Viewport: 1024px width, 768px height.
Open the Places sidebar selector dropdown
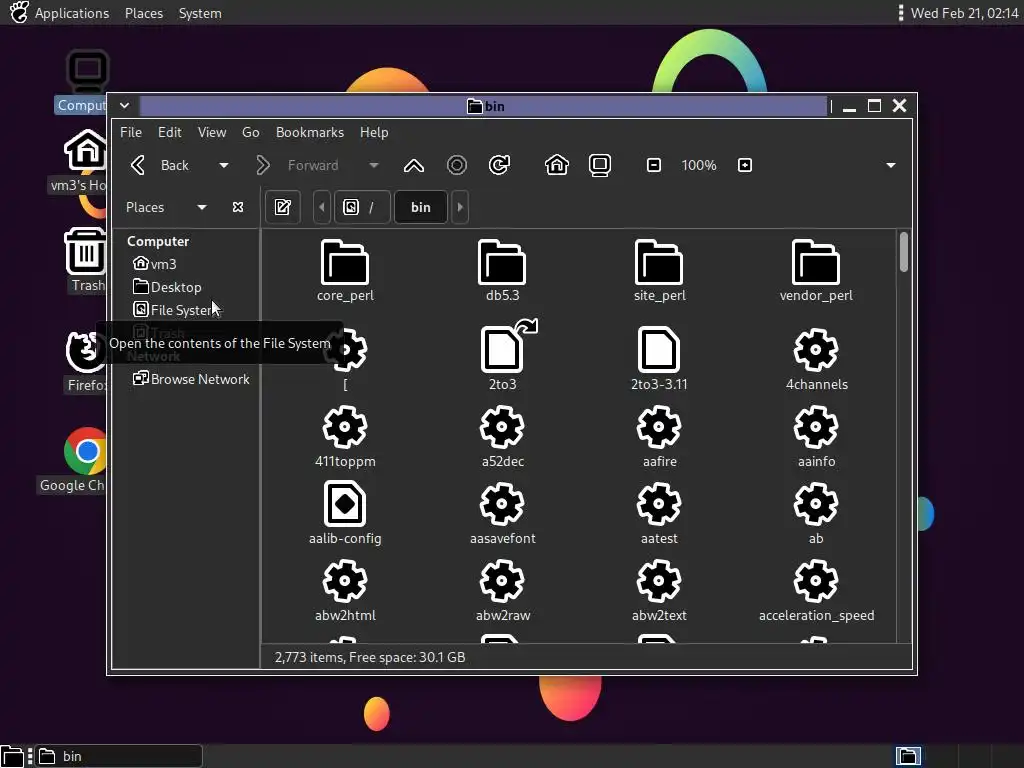[x=166, y=207]
